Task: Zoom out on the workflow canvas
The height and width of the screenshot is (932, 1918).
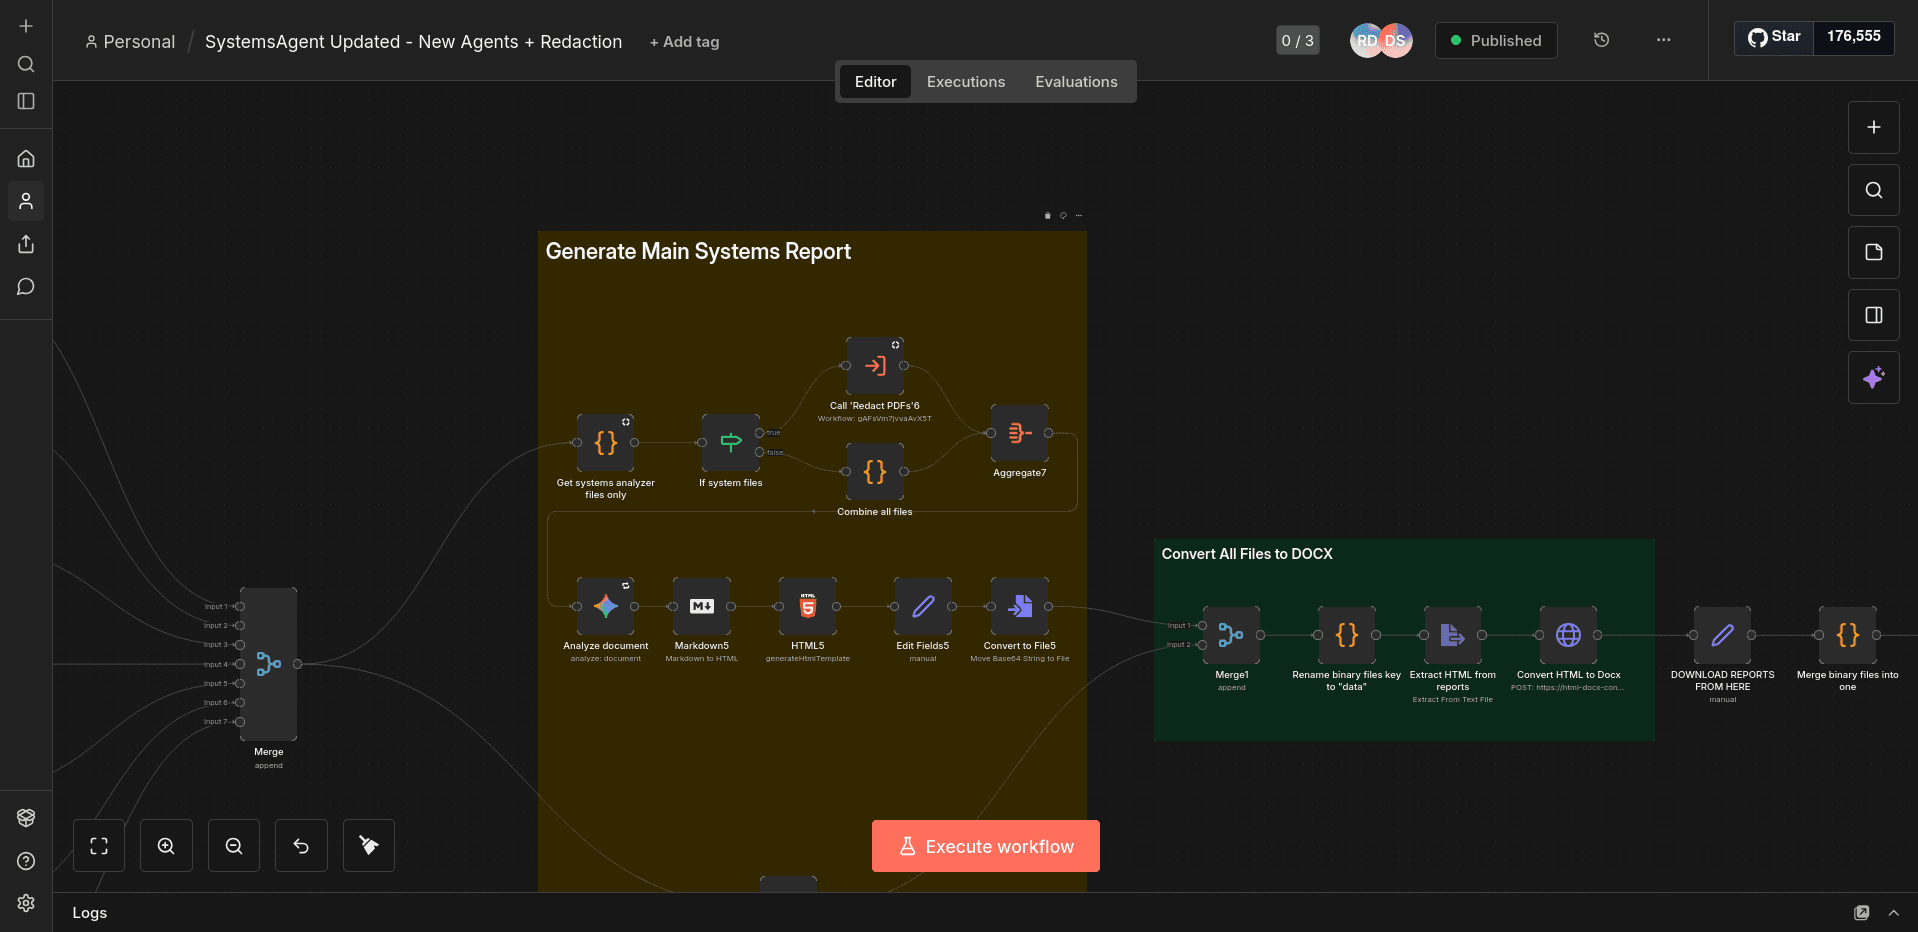Action: 234,845
